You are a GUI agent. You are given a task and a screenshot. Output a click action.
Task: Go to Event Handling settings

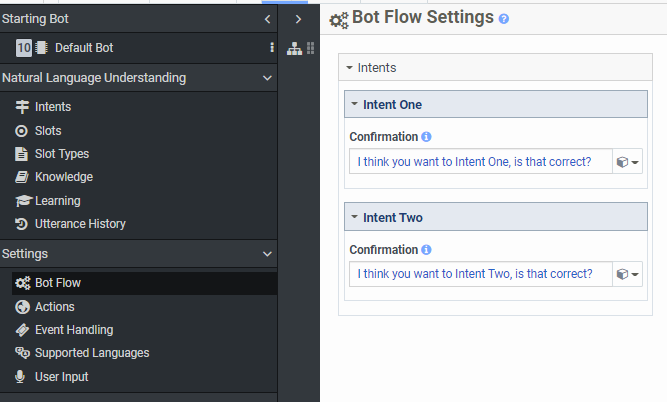point(74,330)
